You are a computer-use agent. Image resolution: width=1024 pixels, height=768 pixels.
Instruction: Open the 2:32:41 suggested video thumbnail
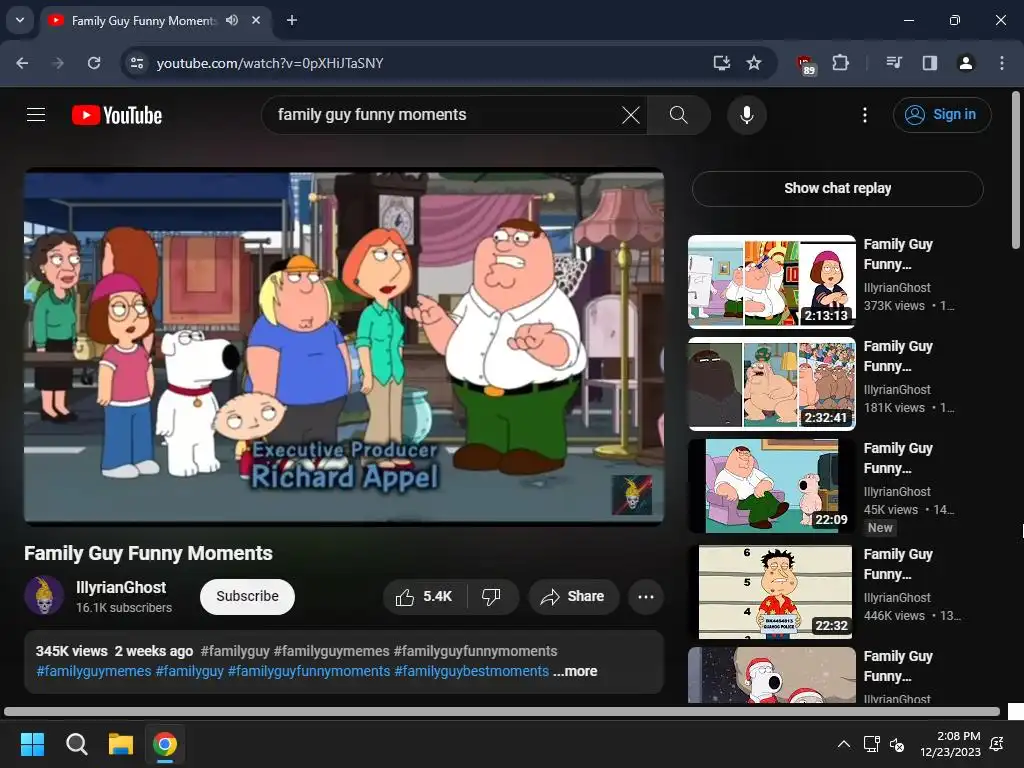pyautogui.click(x=772, y=384)
